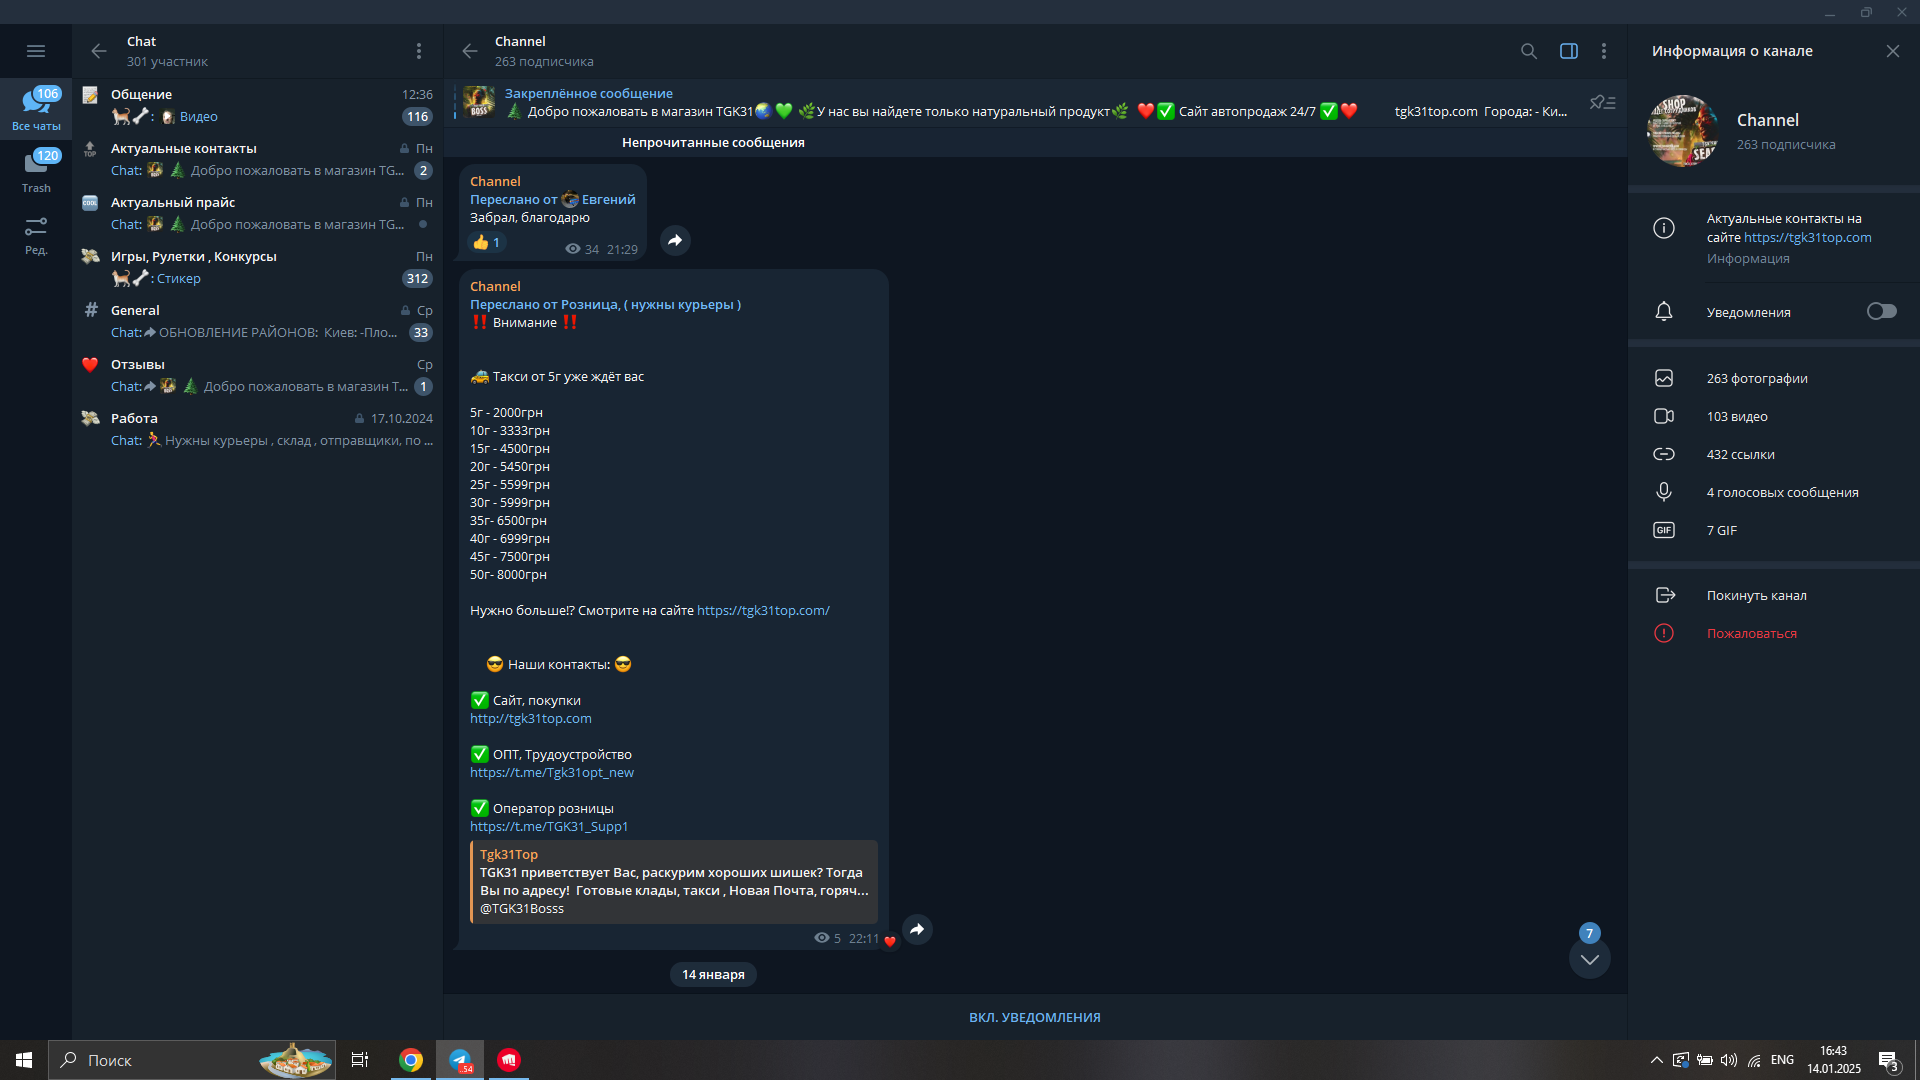Screen dimensions: 1920x1080
Task: Open the Tgk31opt_new Telegram link
Action: (552, 772)
